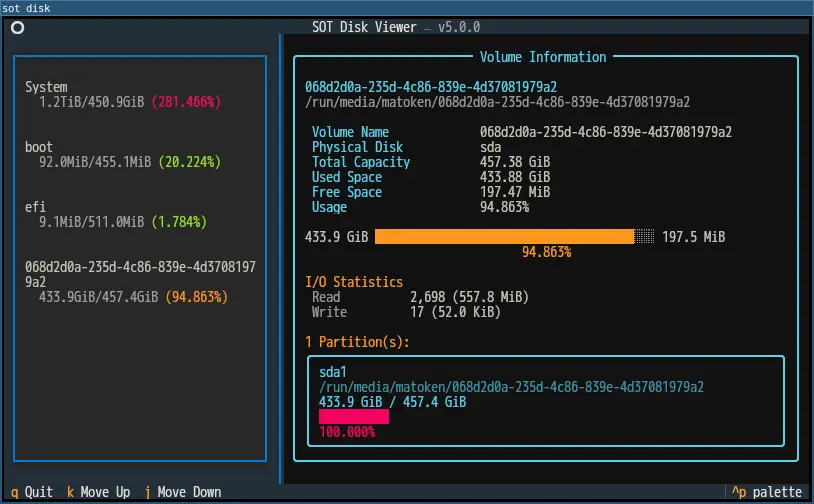Click the red sda1 partition usage bar

point(354,416)
